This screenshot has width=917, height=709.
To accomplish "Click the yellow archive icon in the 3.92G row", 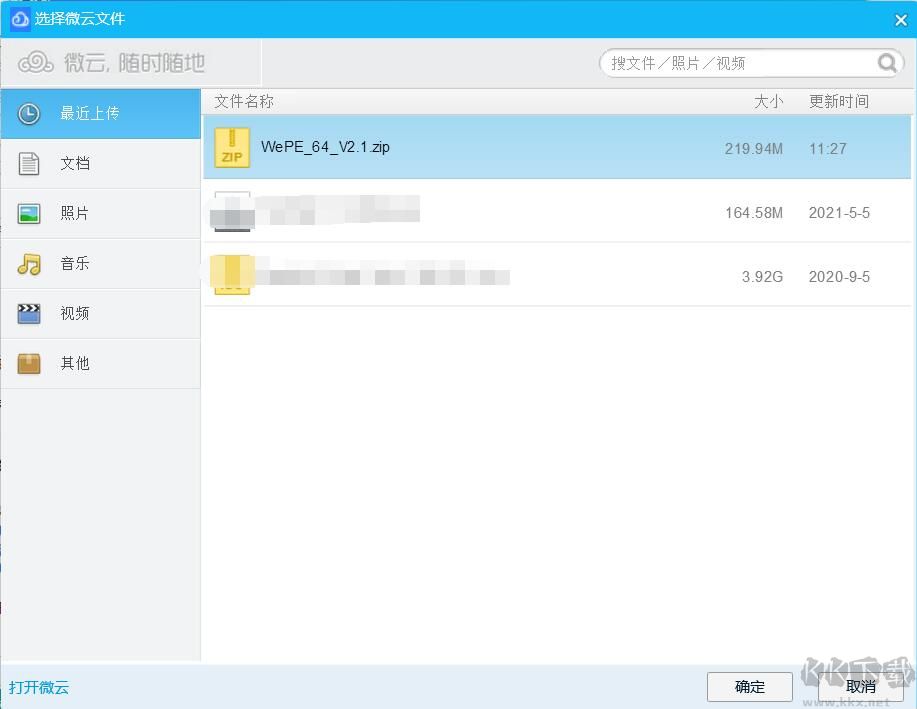I will [232, 275].
